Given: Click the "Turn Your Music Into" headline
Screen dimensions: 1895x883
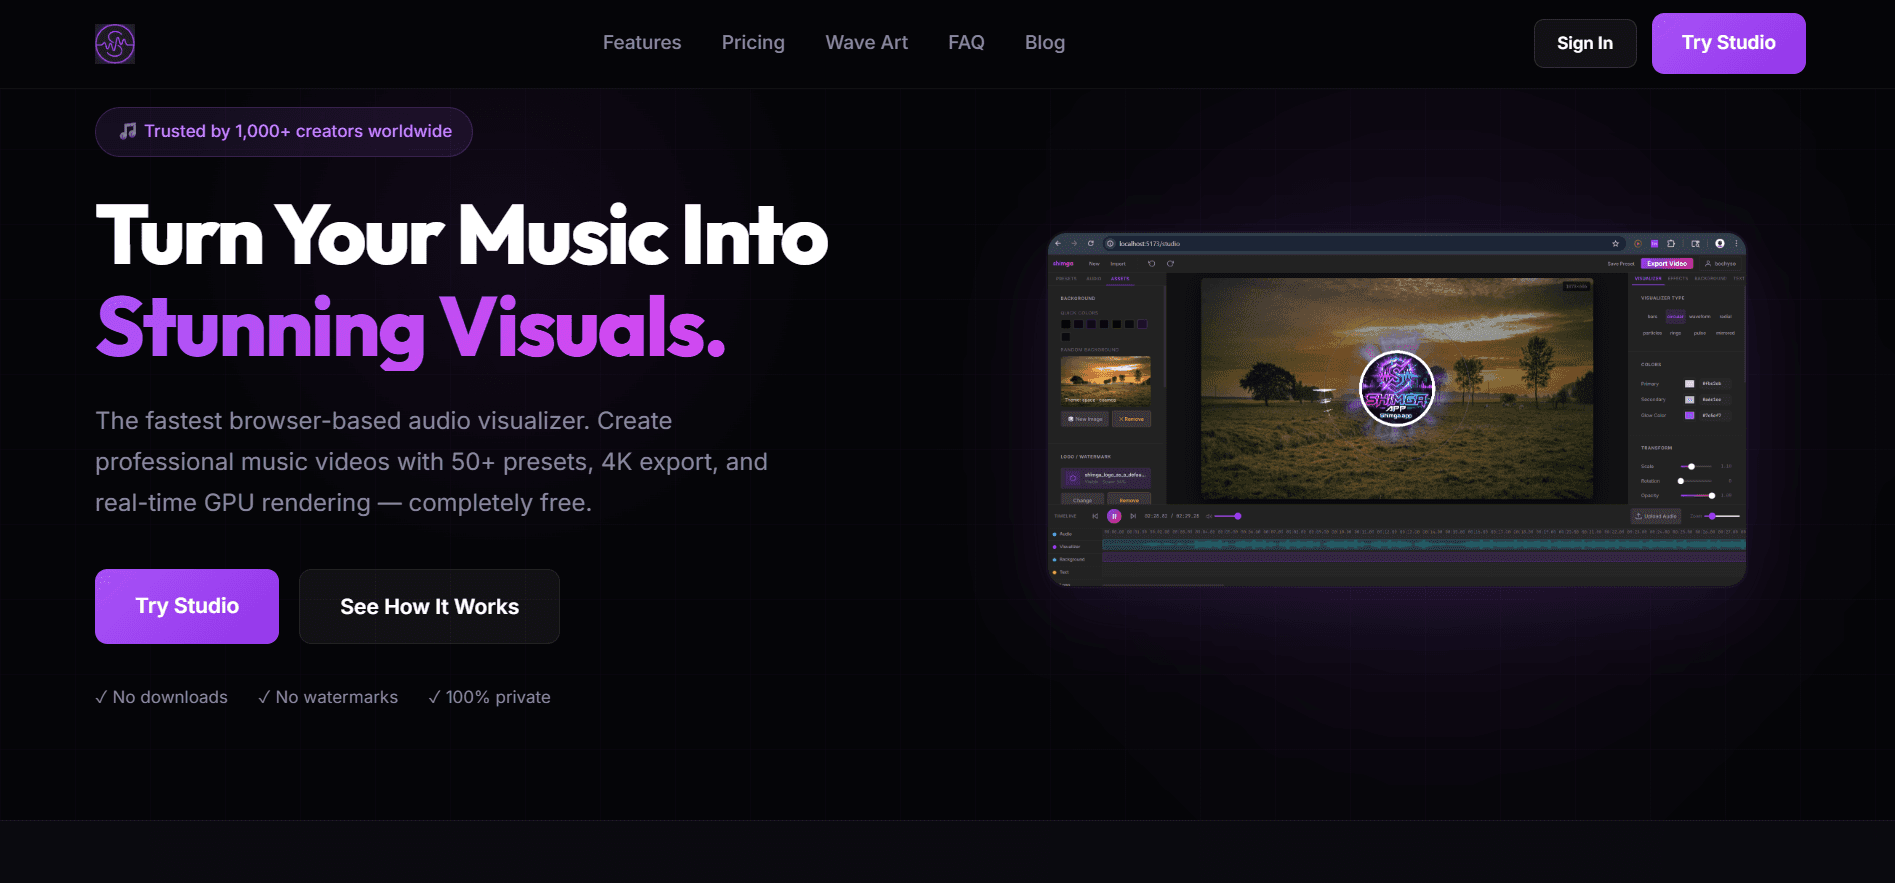Looking at the screenshot, I should [x=462, y=236].
